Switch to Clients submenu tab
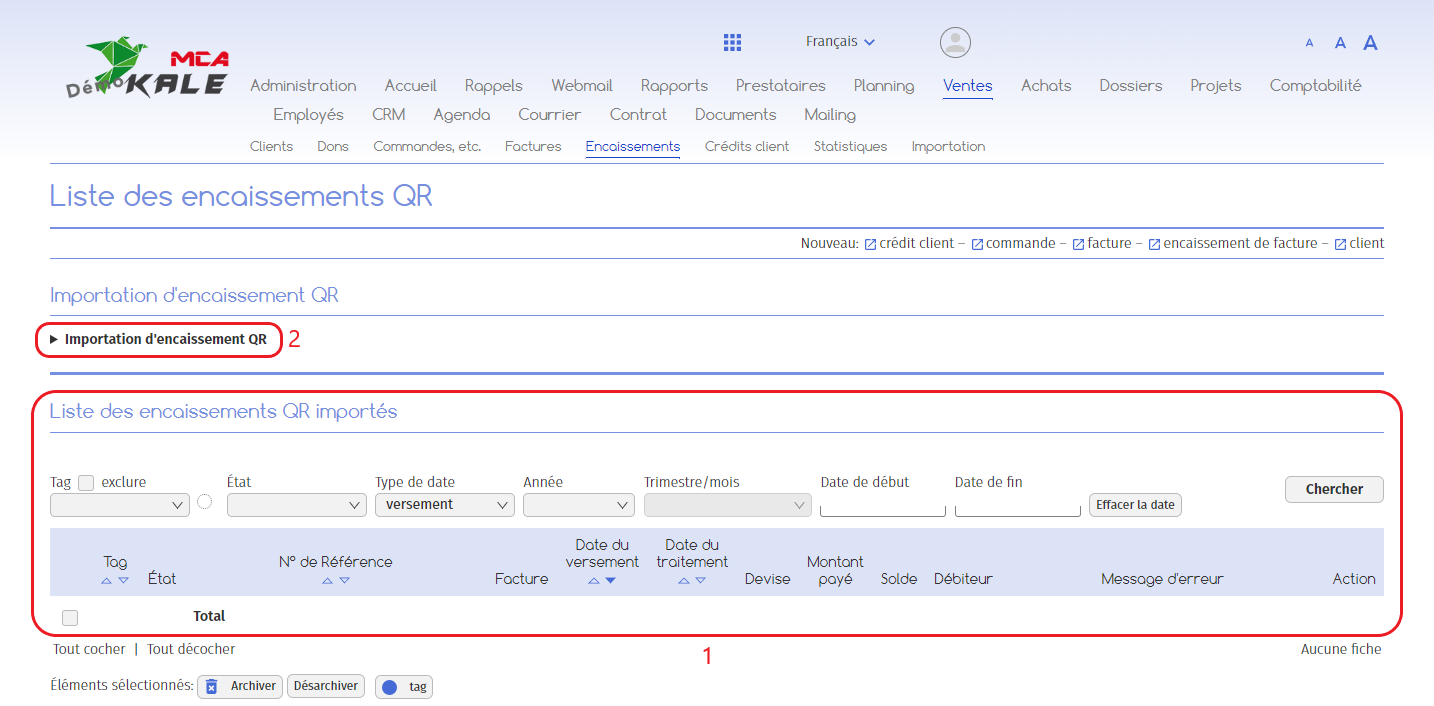This screenshot has height=706, width=1434. [x=271, y=147]
